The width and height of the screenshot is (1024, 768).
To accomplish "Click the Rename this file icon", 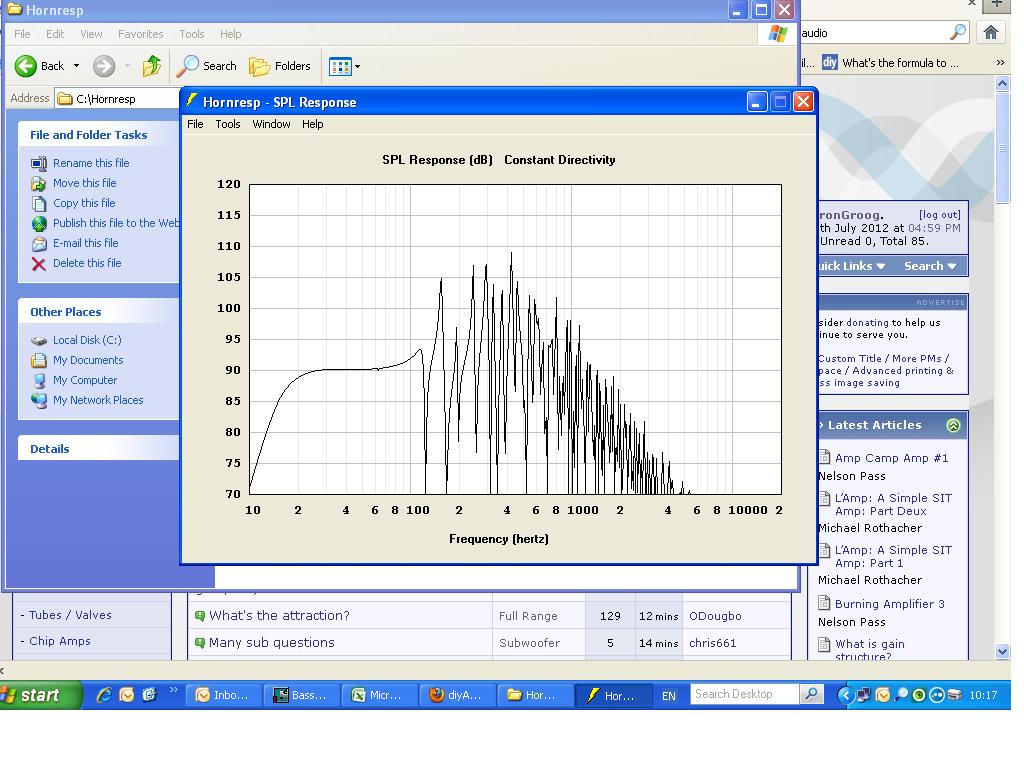I will coord(39,163).
